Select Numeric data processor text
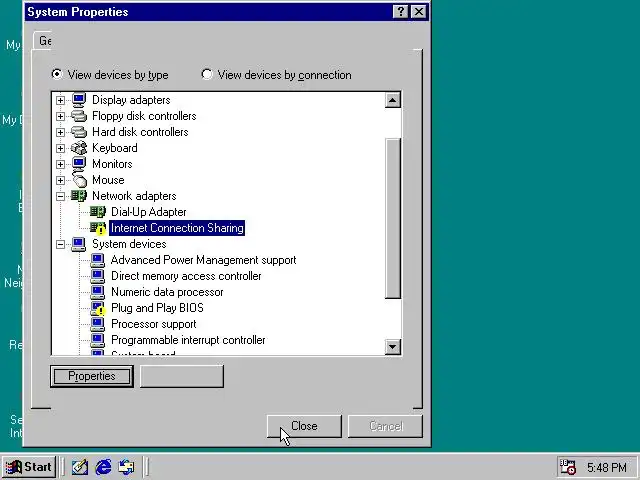The height and width of the screenshot is (480, 640). tap(167, 292)
